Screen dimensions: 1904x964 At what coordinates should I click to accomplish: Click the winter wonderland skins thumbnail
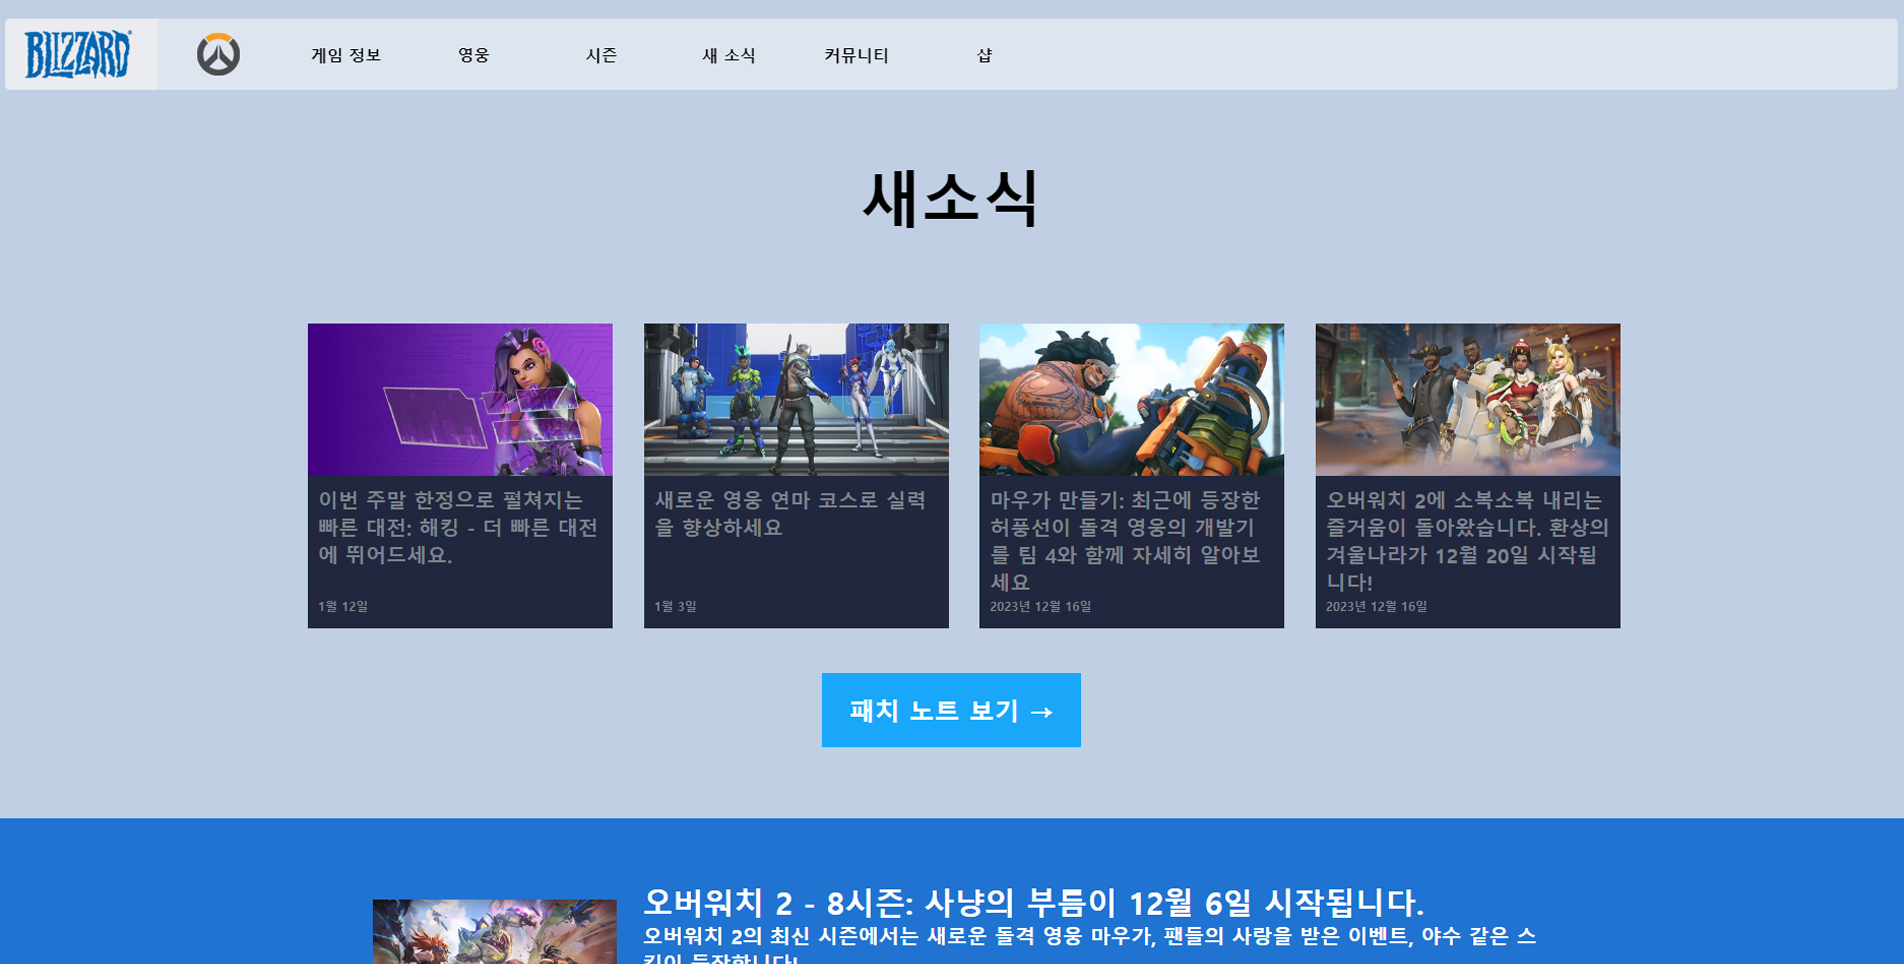point(1467,399)
